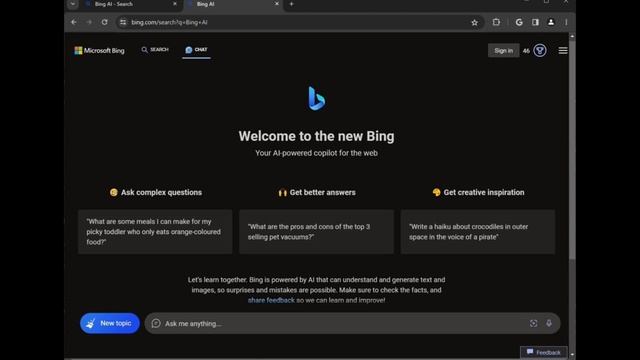This screenshot has height=360, width=640.
Task: Switch to the SEARCH tab
Action: pyautogui.click(x=155, y=49)
